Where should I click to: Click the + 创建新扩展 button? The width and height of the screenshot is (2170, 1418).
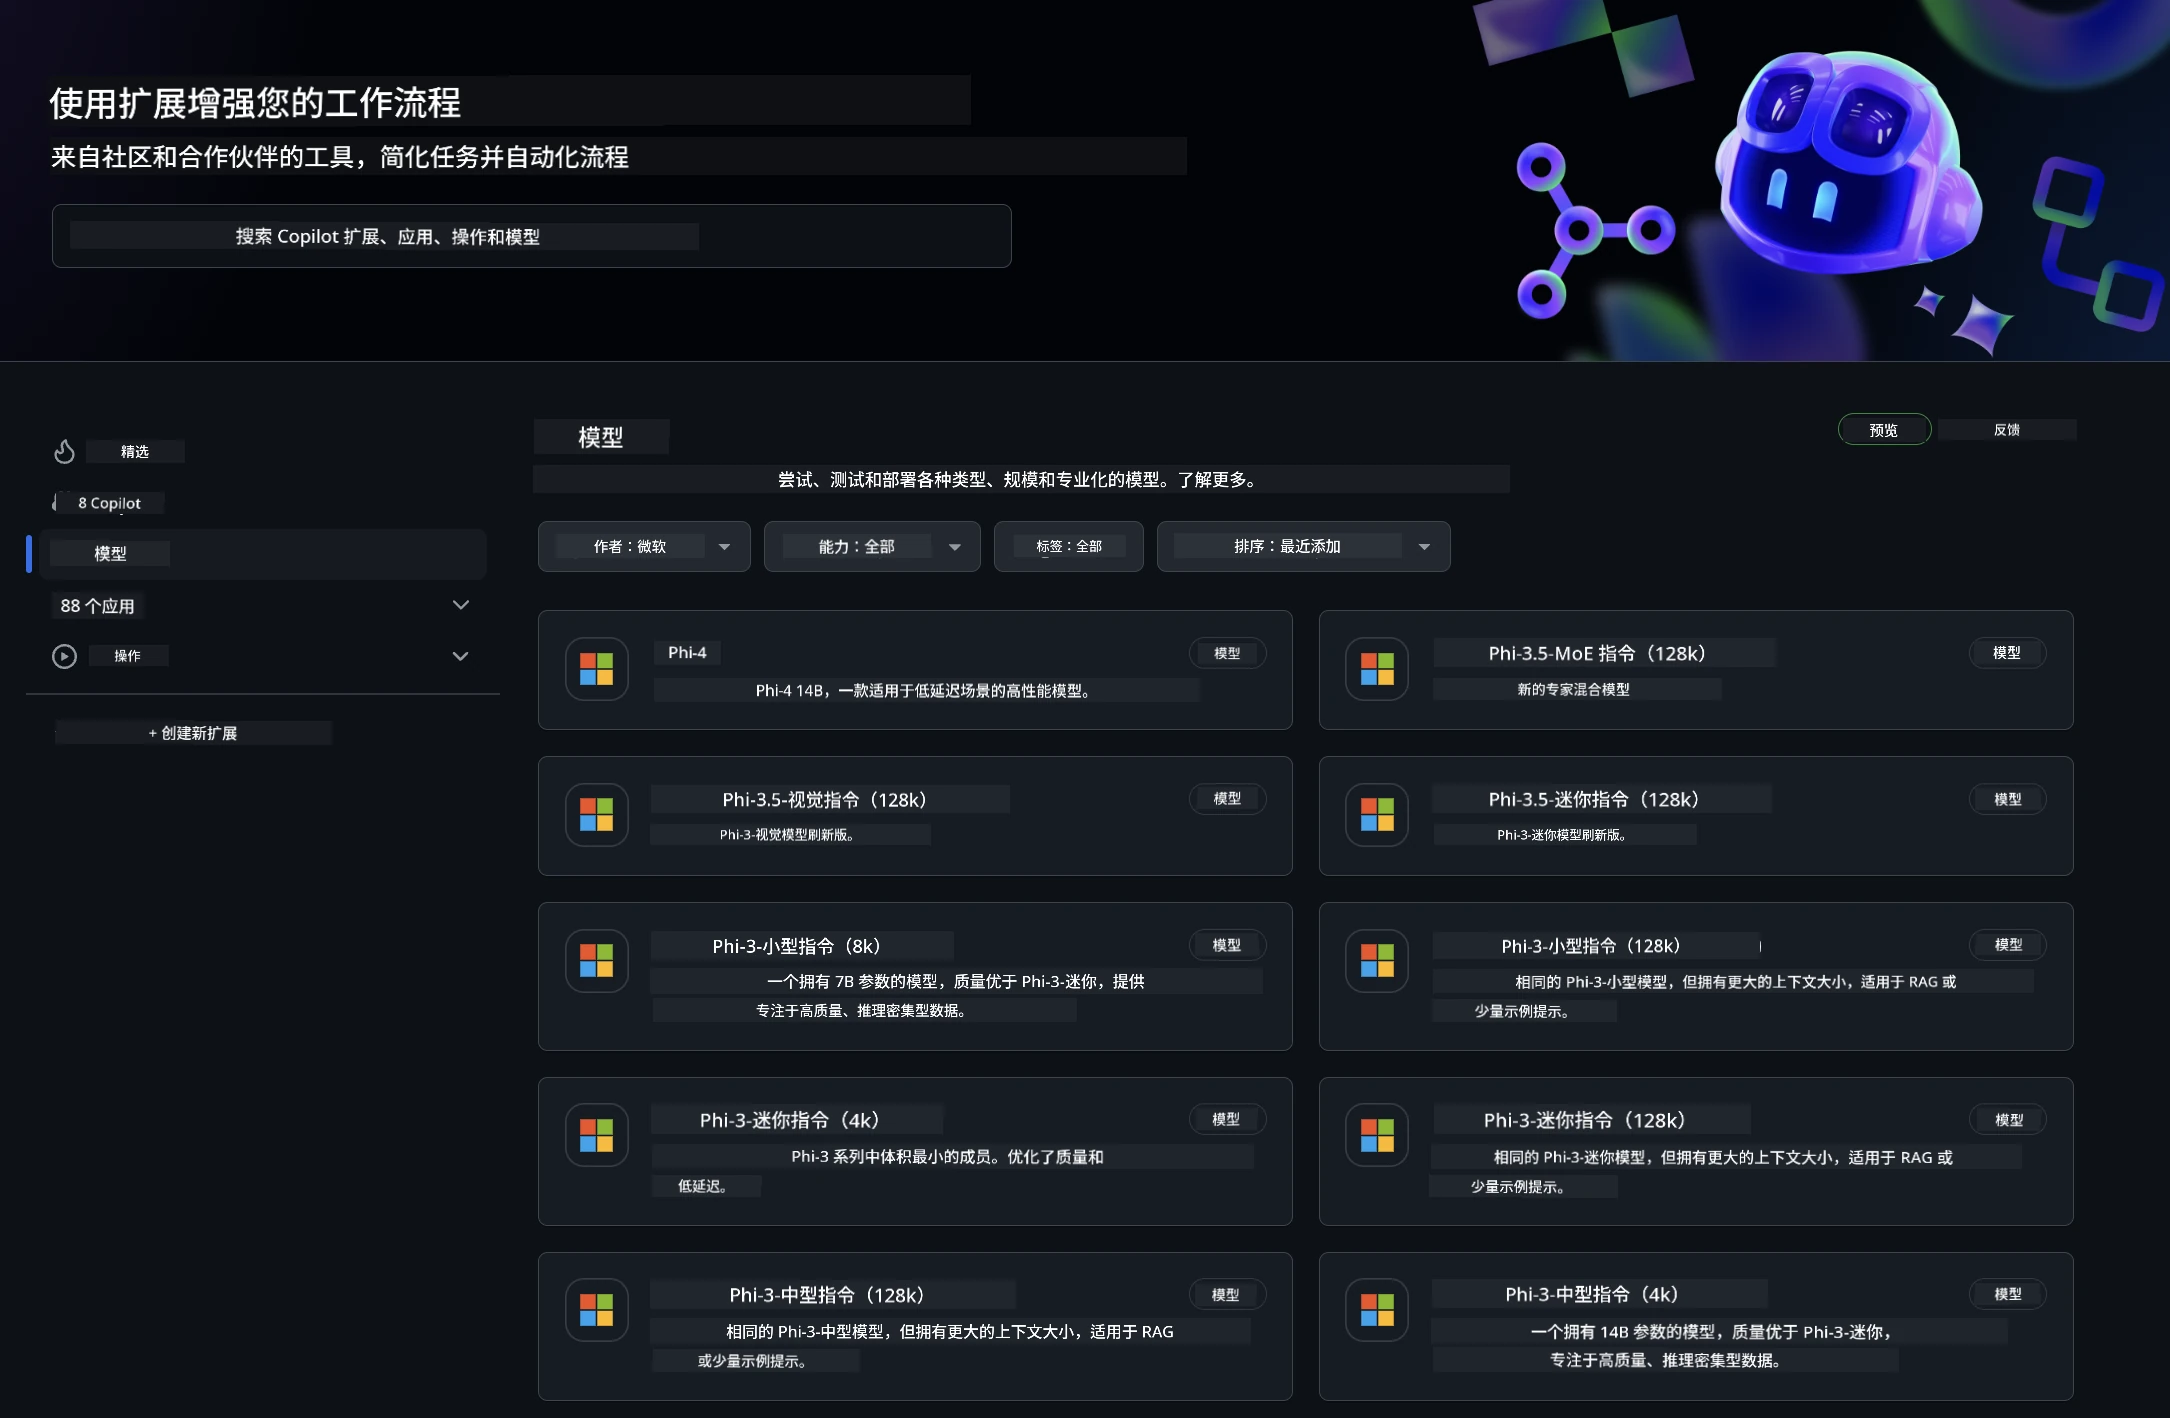[193, 733]
